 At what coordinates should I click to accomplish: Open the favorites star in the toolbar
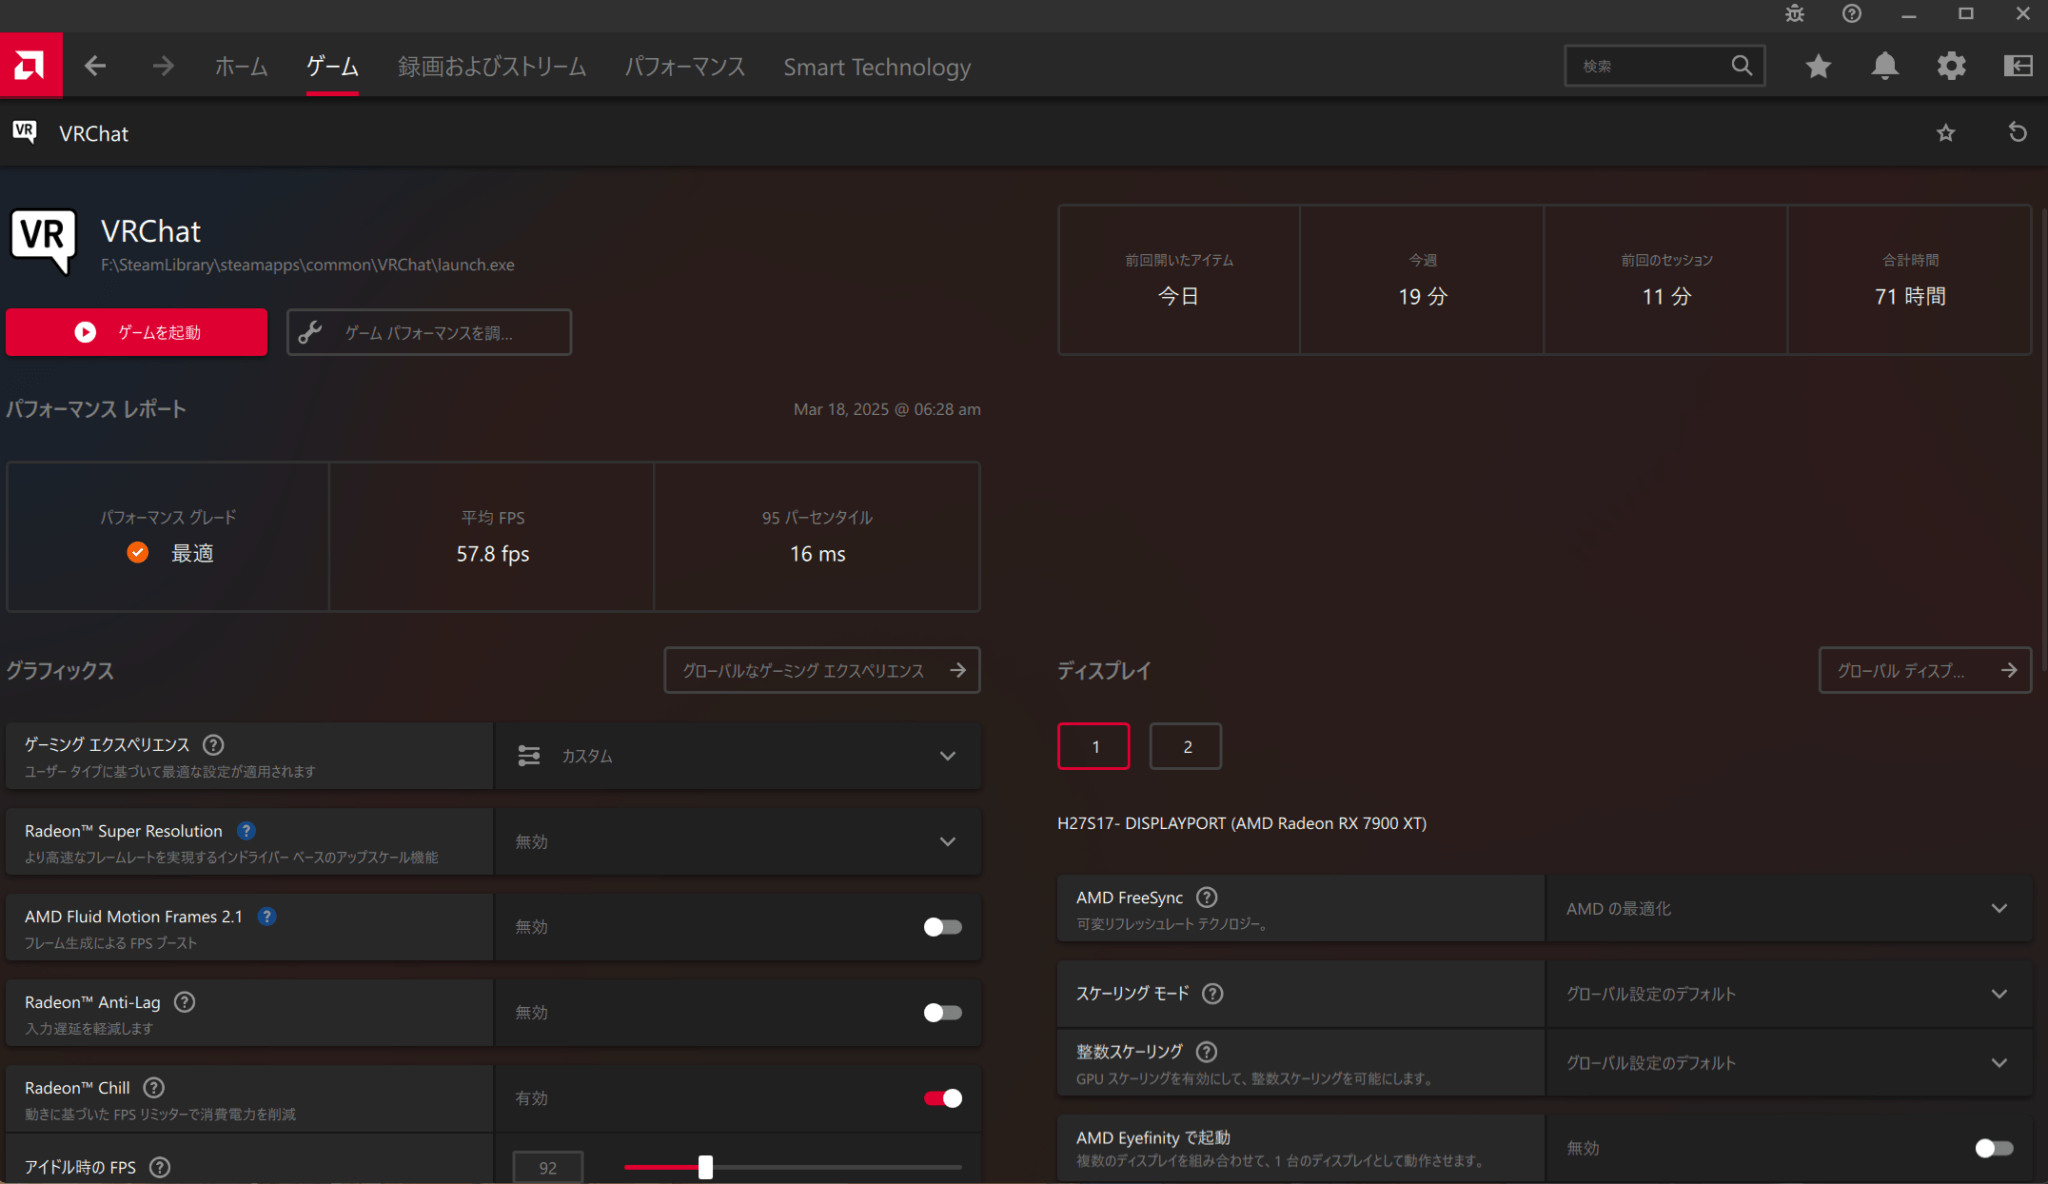1817,65
